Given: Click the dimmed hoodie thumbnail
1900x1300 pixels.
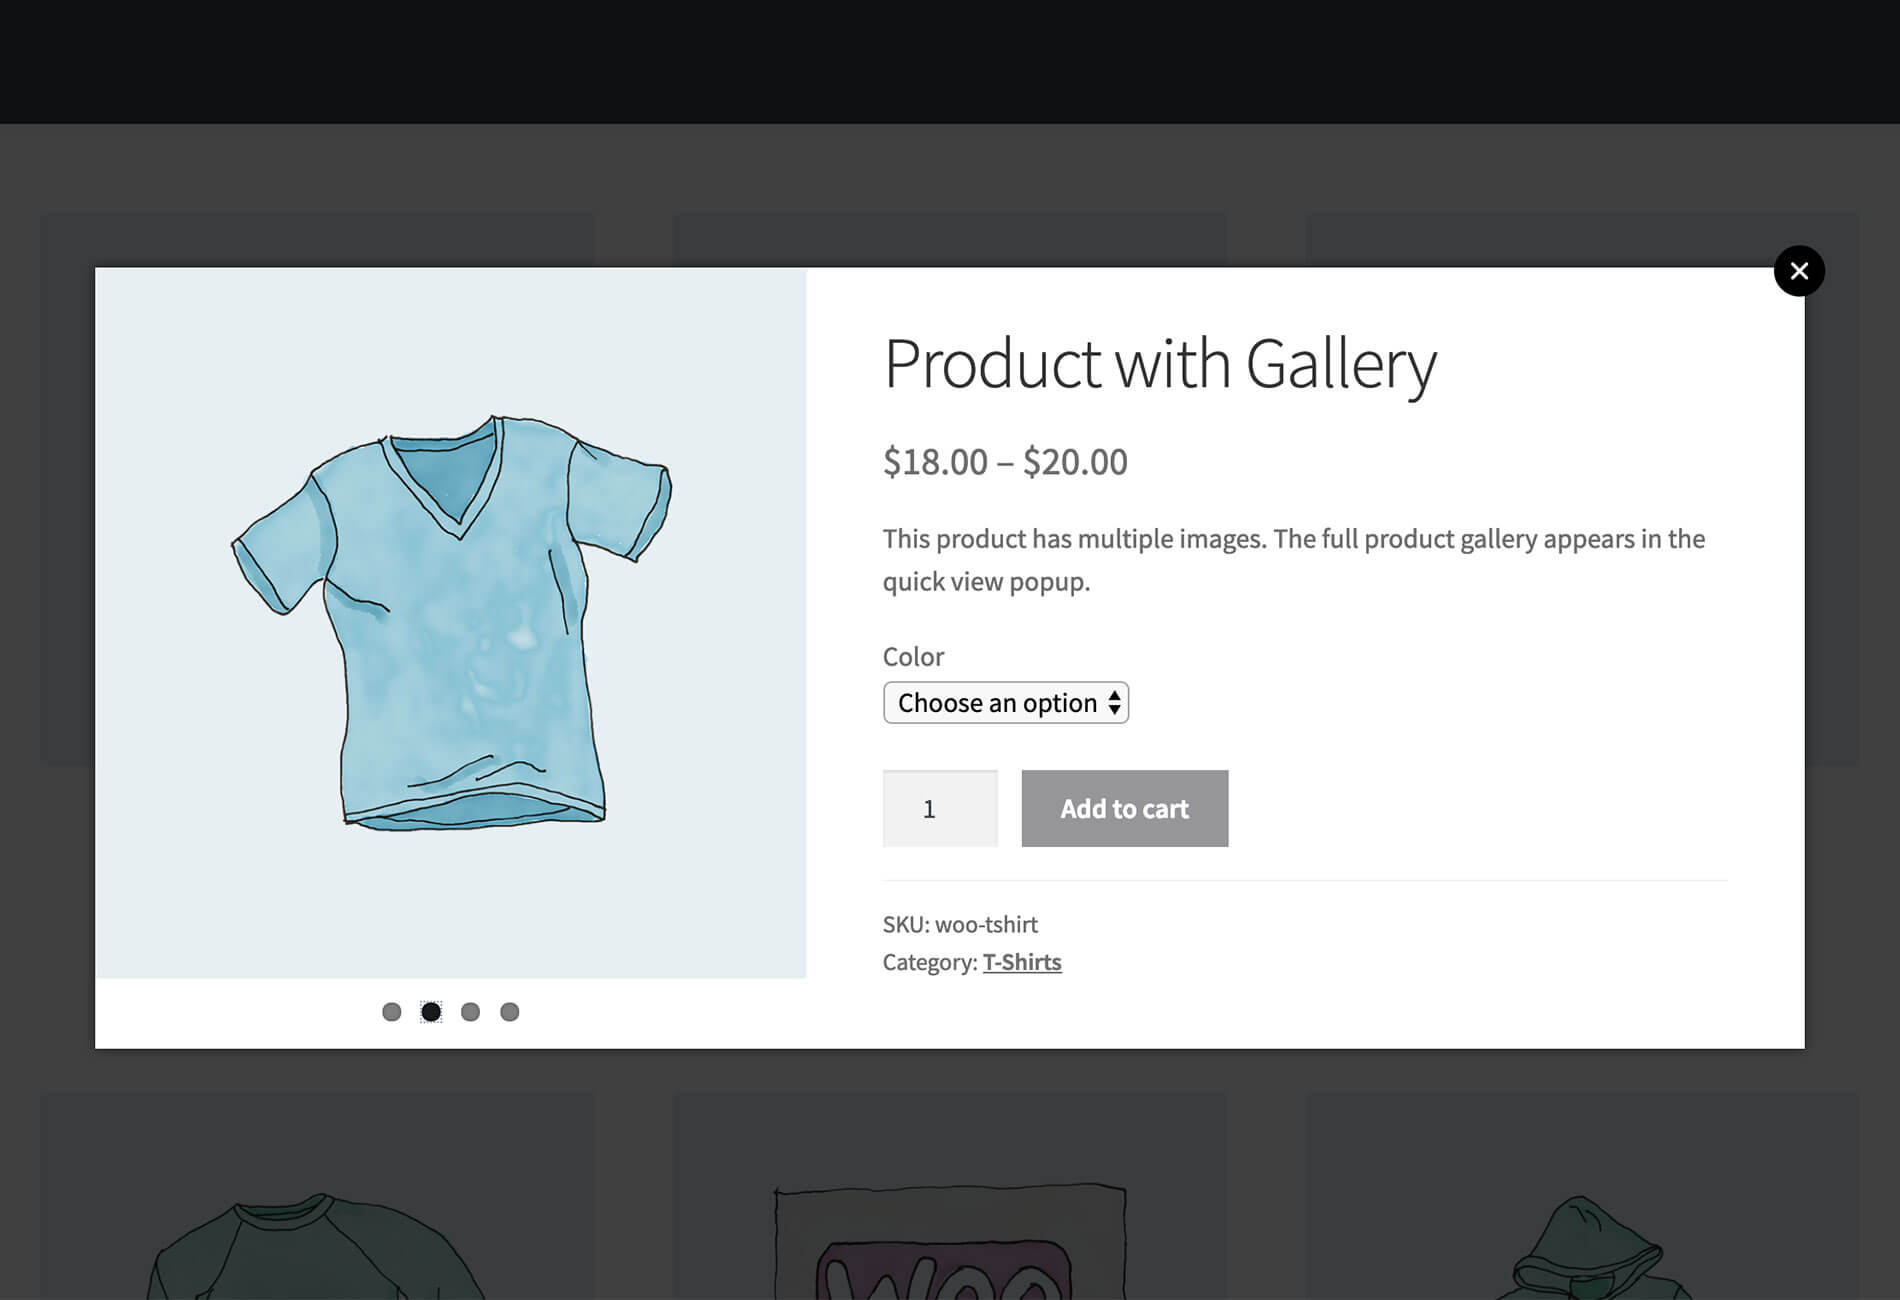Looking at the screenshot, I should coord(1585,1250).
